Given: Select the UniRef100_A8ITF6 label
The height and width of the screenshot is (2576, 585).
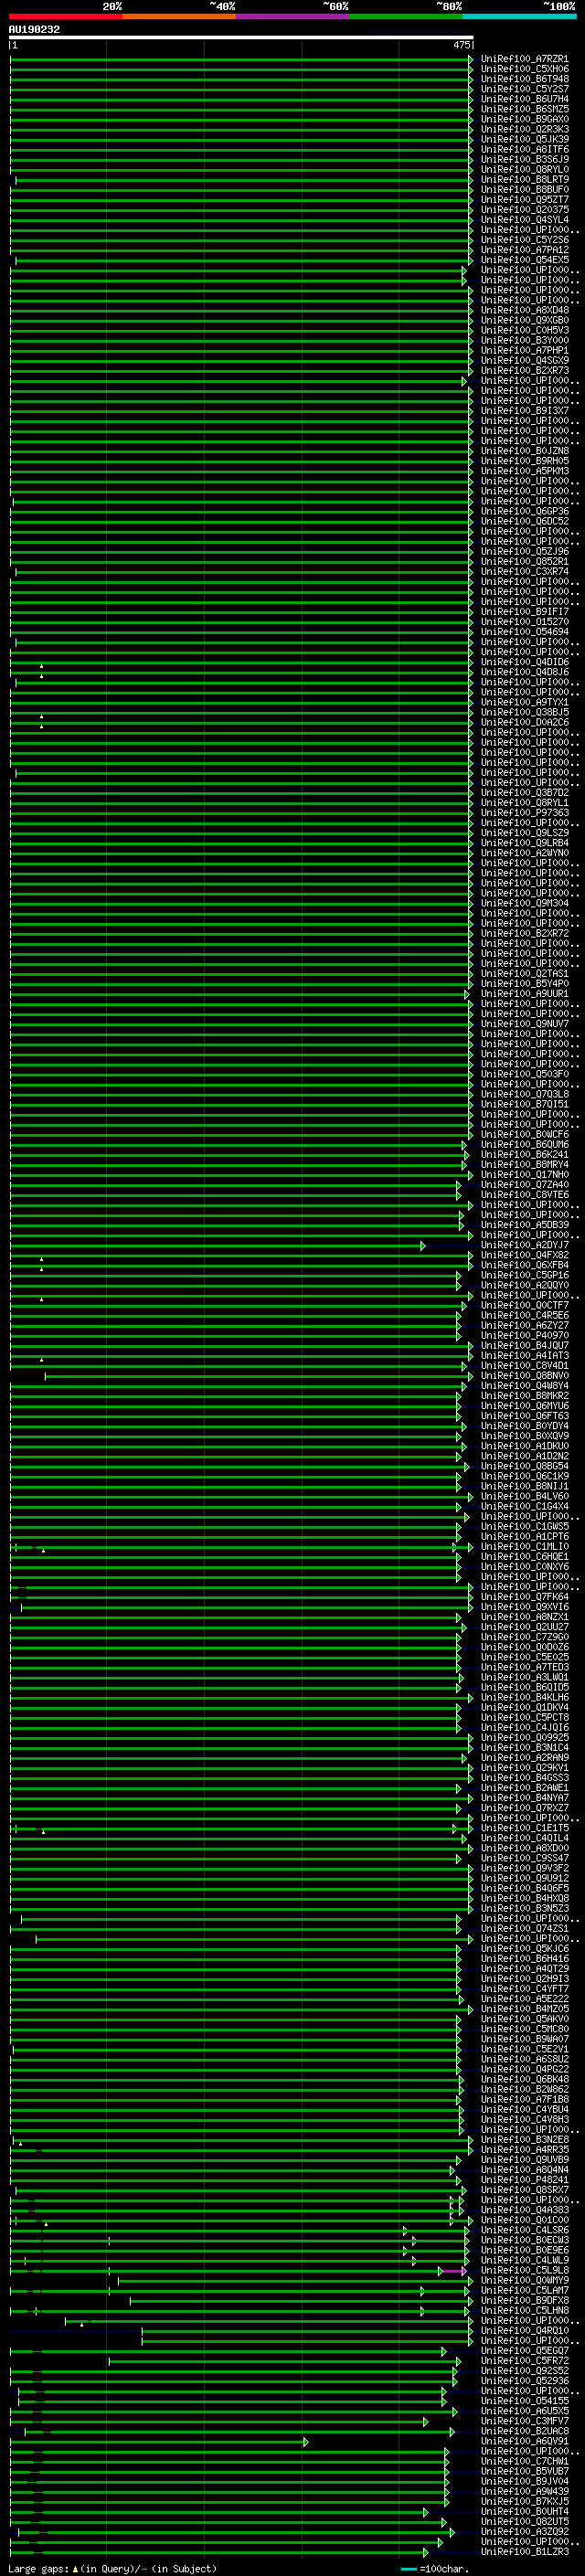Looking at the screenshot, I should coord(524,149).
